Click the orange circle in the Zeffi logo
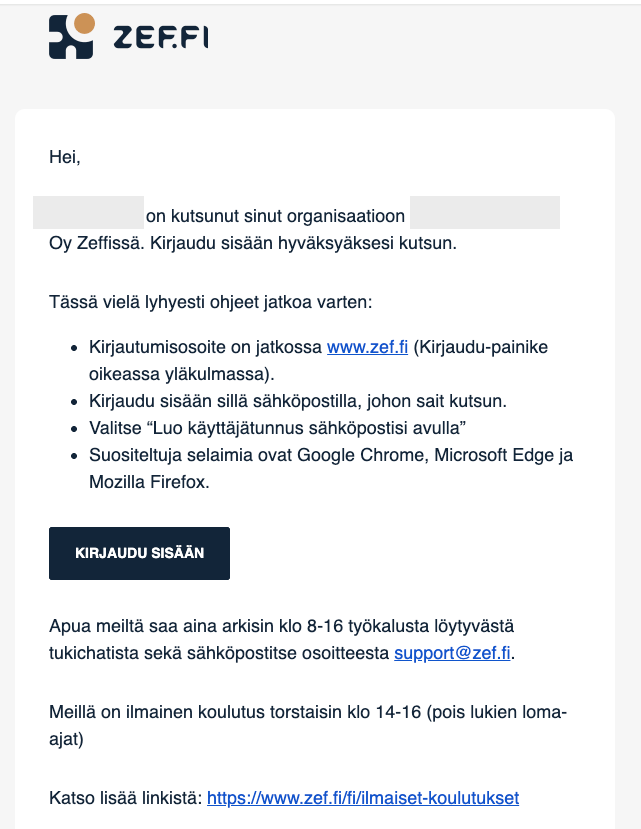 click(84, 24)
